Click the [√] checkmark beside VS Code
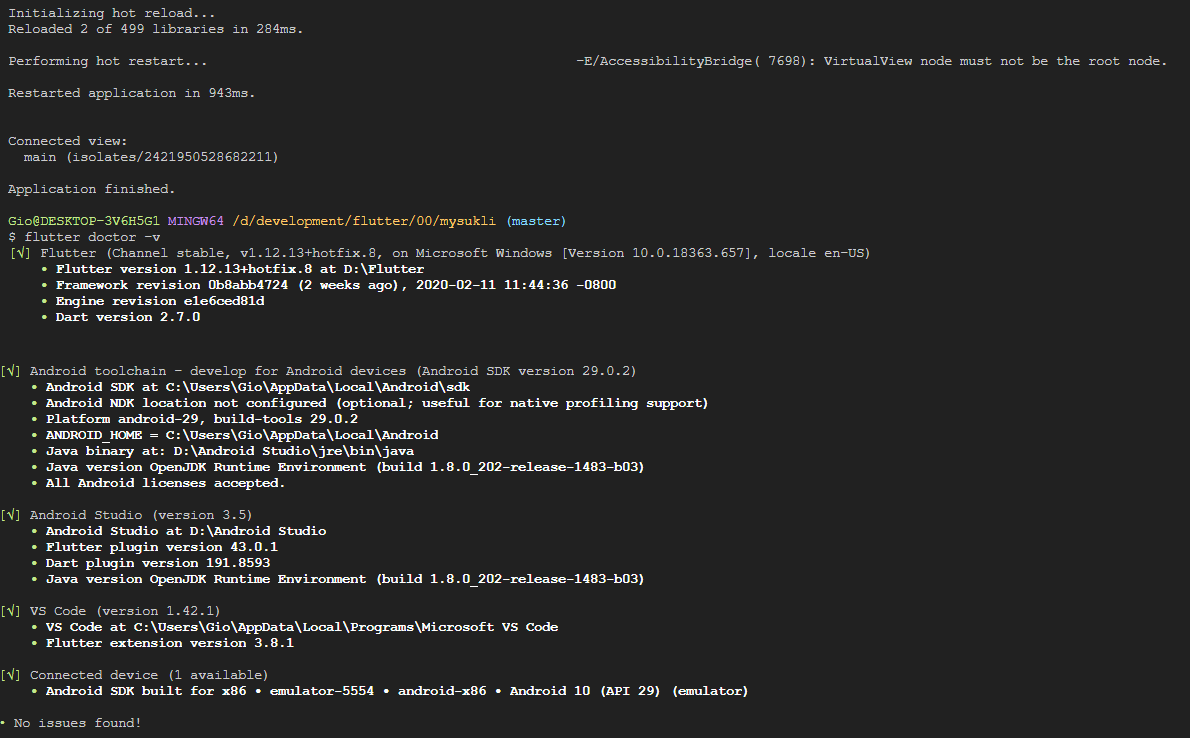 point(11,610)
